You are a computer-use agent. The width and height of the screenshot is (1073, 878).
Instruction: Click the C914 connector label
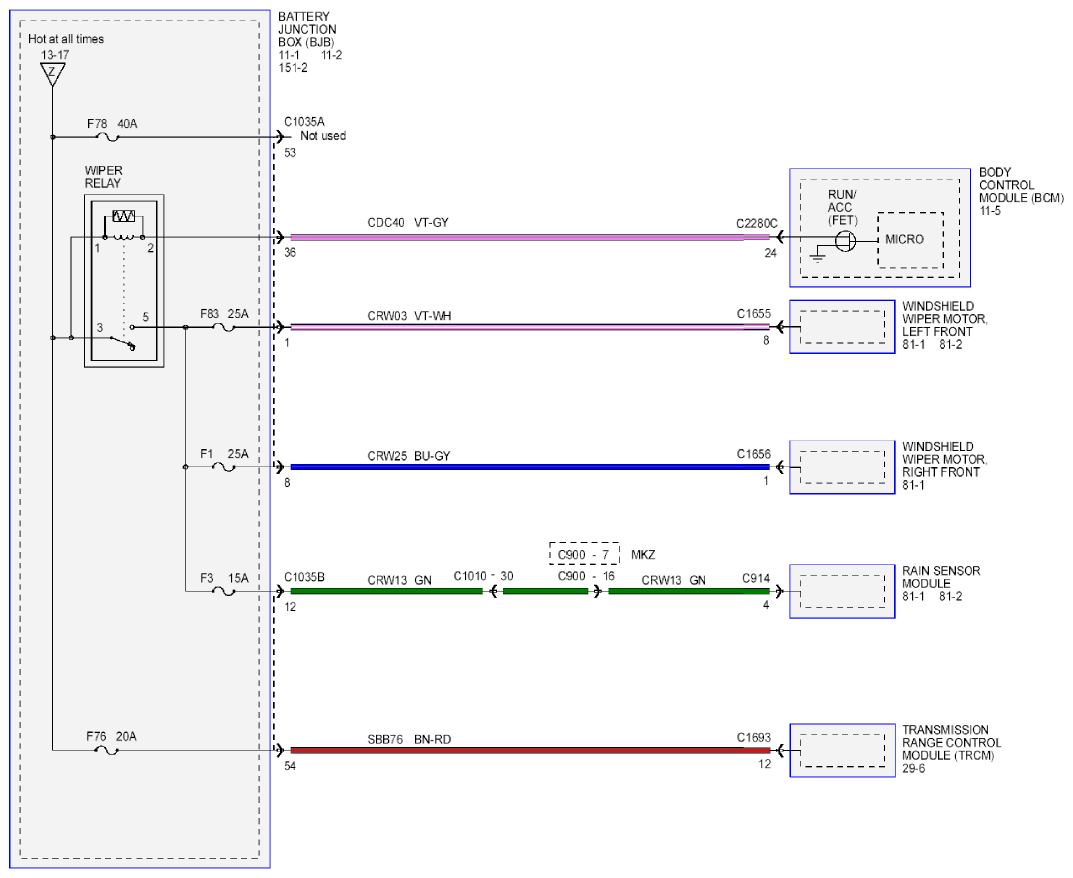pyautogui.click(x=756, y=578)
